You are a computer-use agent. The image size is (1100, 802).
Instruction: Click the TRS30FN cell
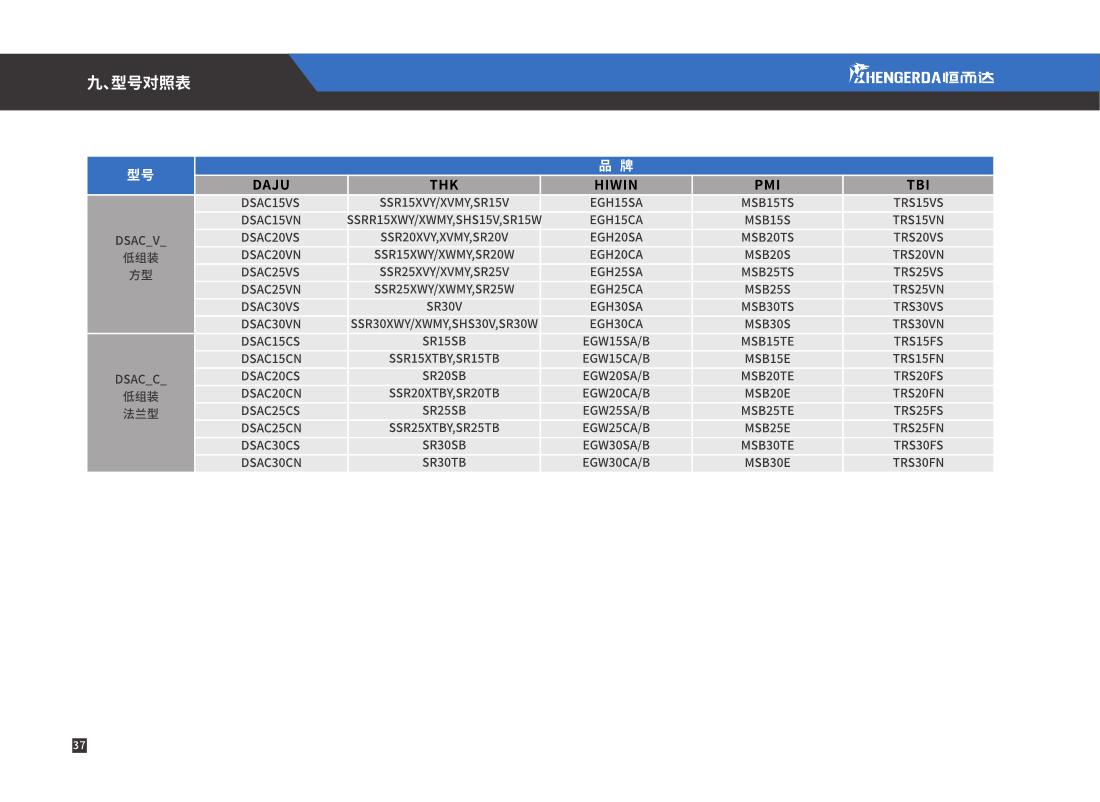pyautogui.click(x=918, y=463)
